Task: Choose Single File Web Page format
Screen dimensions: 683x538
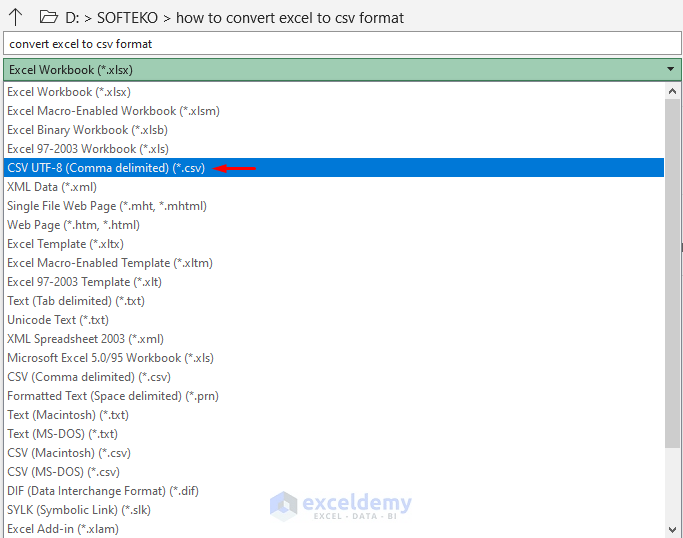Action: pyautogui.click(x=334, y=206)
